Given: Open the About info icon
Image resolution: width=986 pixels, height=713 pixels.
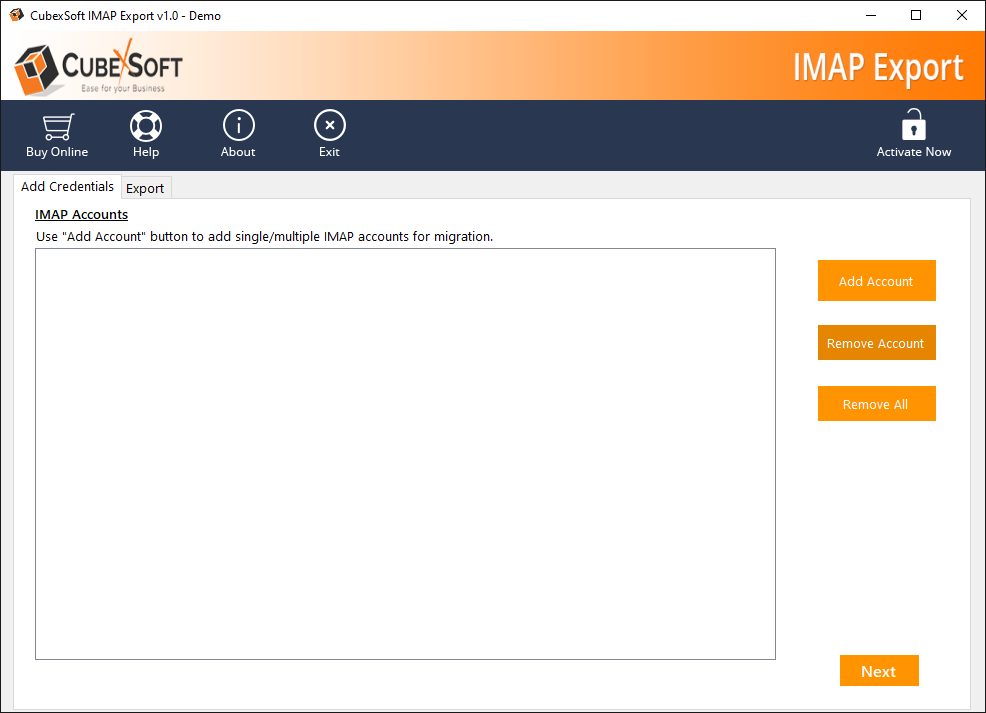Looking at the screenshot, I should pyautogui.click(x=238, y=126).
